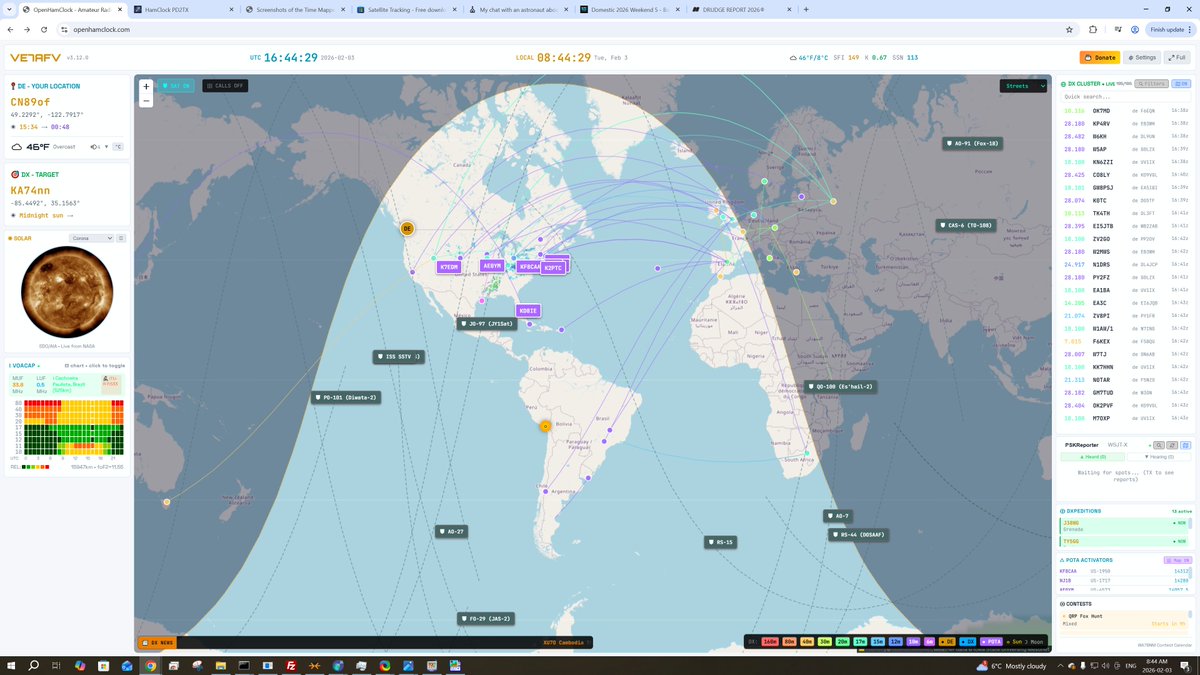Select KF8CAA in POTA Activators list
This screenshot has width=1200, height=675.
(x=1126, y=571)
